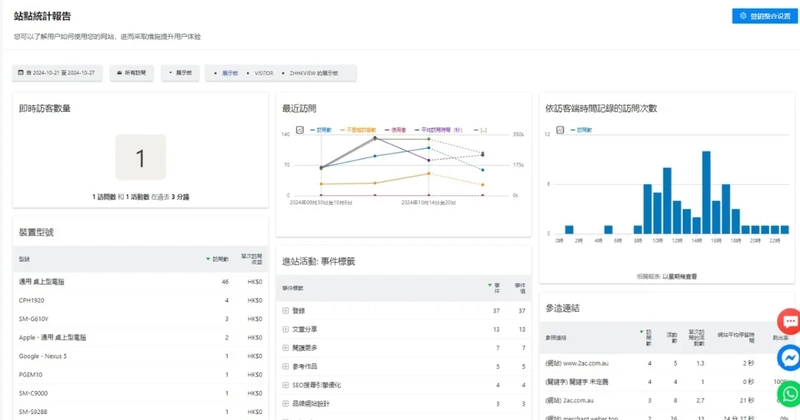Screen dimensions: 800x420
Task: Click metric picker icon in 最近訪問 chart
Action: coord(301,130)
